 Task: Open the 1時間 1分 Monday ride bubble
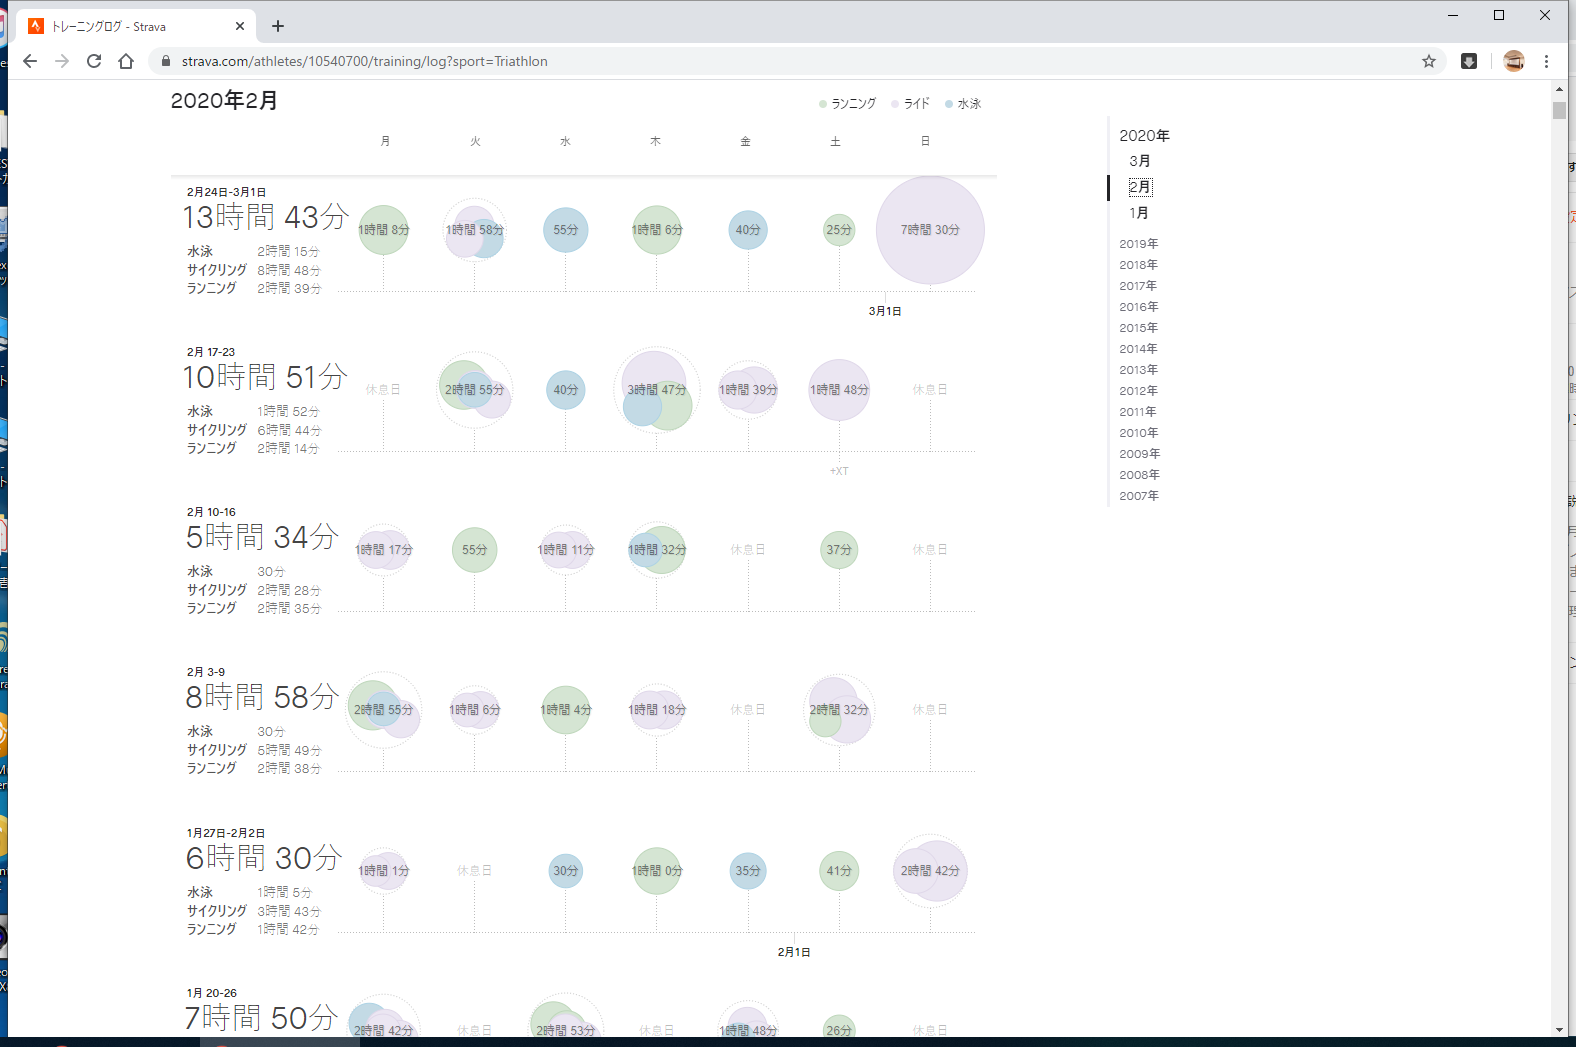point(383,871)
